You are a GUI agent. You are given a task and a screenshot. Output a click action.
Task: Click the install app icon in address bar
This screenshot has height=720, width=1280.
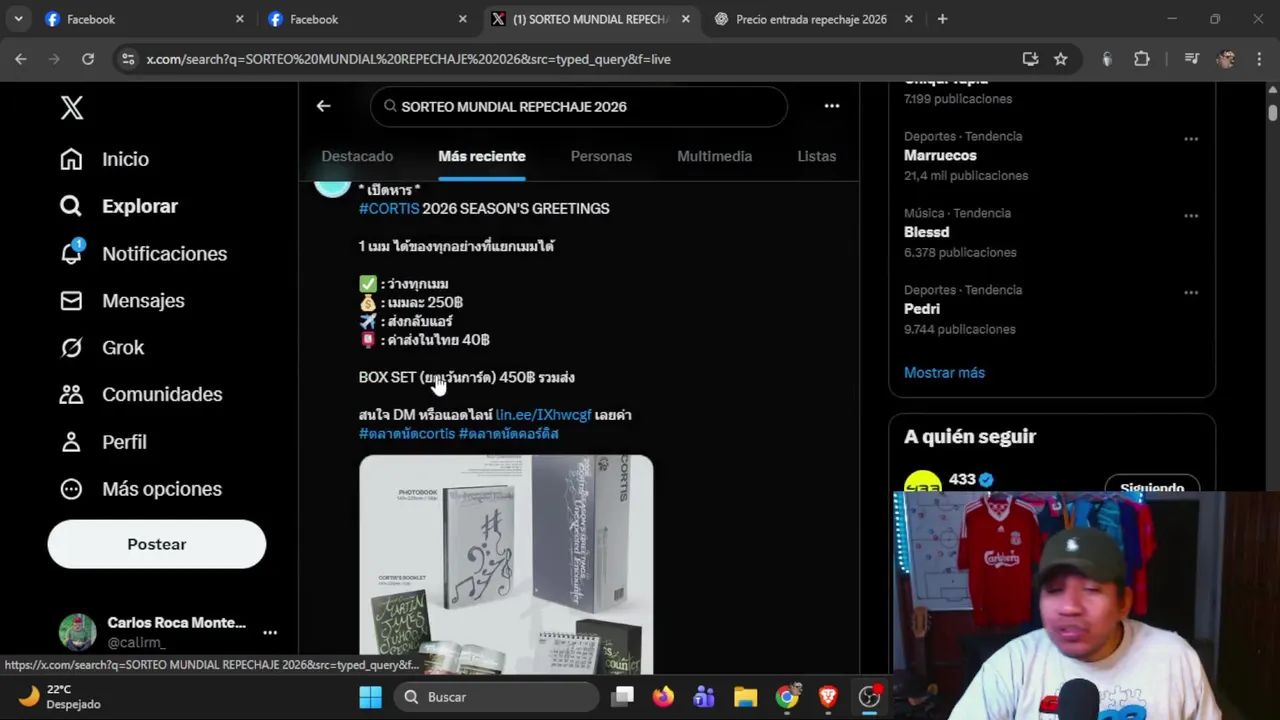[x=1030, y=59]
